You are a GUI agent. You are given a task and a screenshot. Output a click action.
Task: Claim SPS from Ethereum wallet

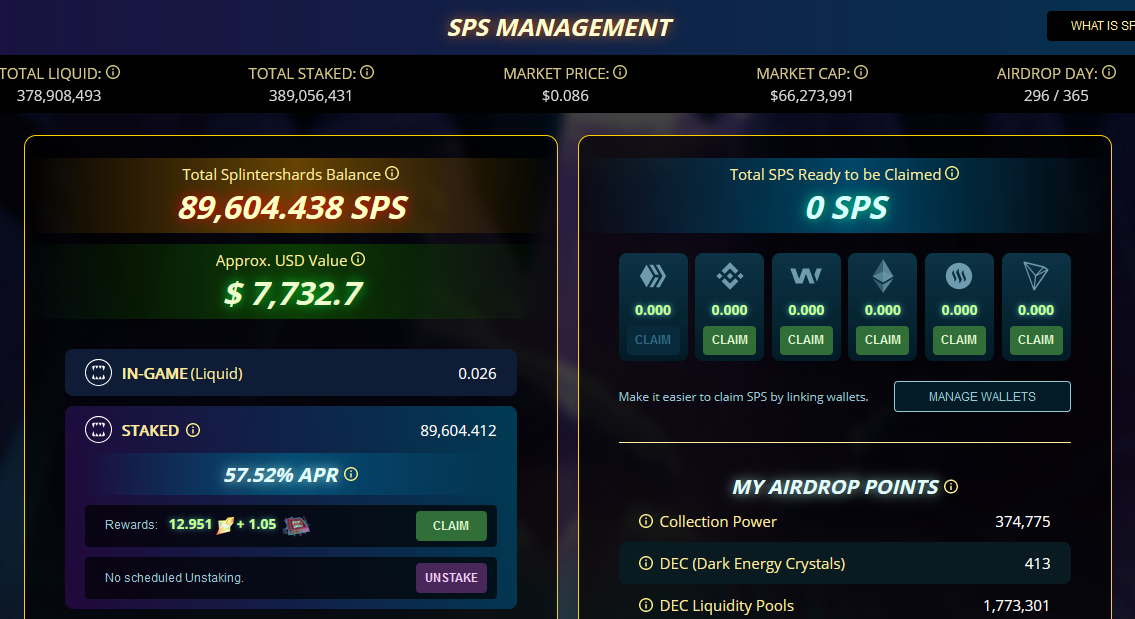click(x=882, y=340)
